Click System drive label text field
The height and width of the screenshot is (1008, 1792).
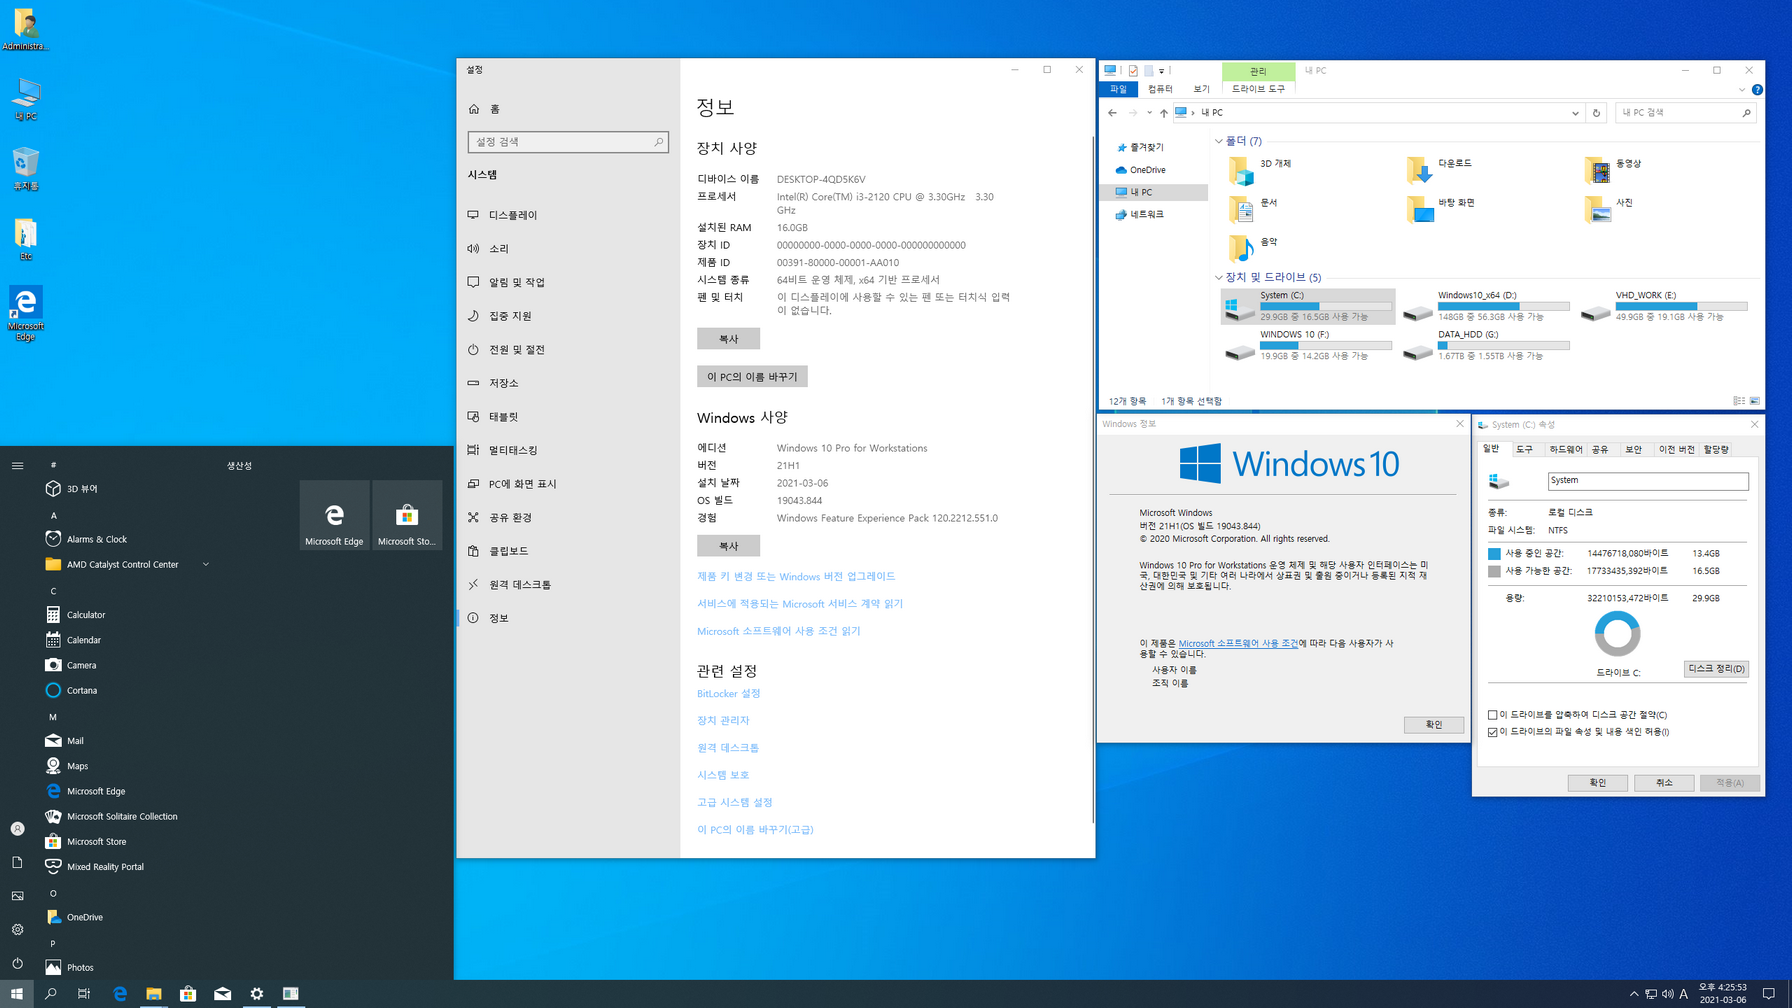click(1648, 481)
